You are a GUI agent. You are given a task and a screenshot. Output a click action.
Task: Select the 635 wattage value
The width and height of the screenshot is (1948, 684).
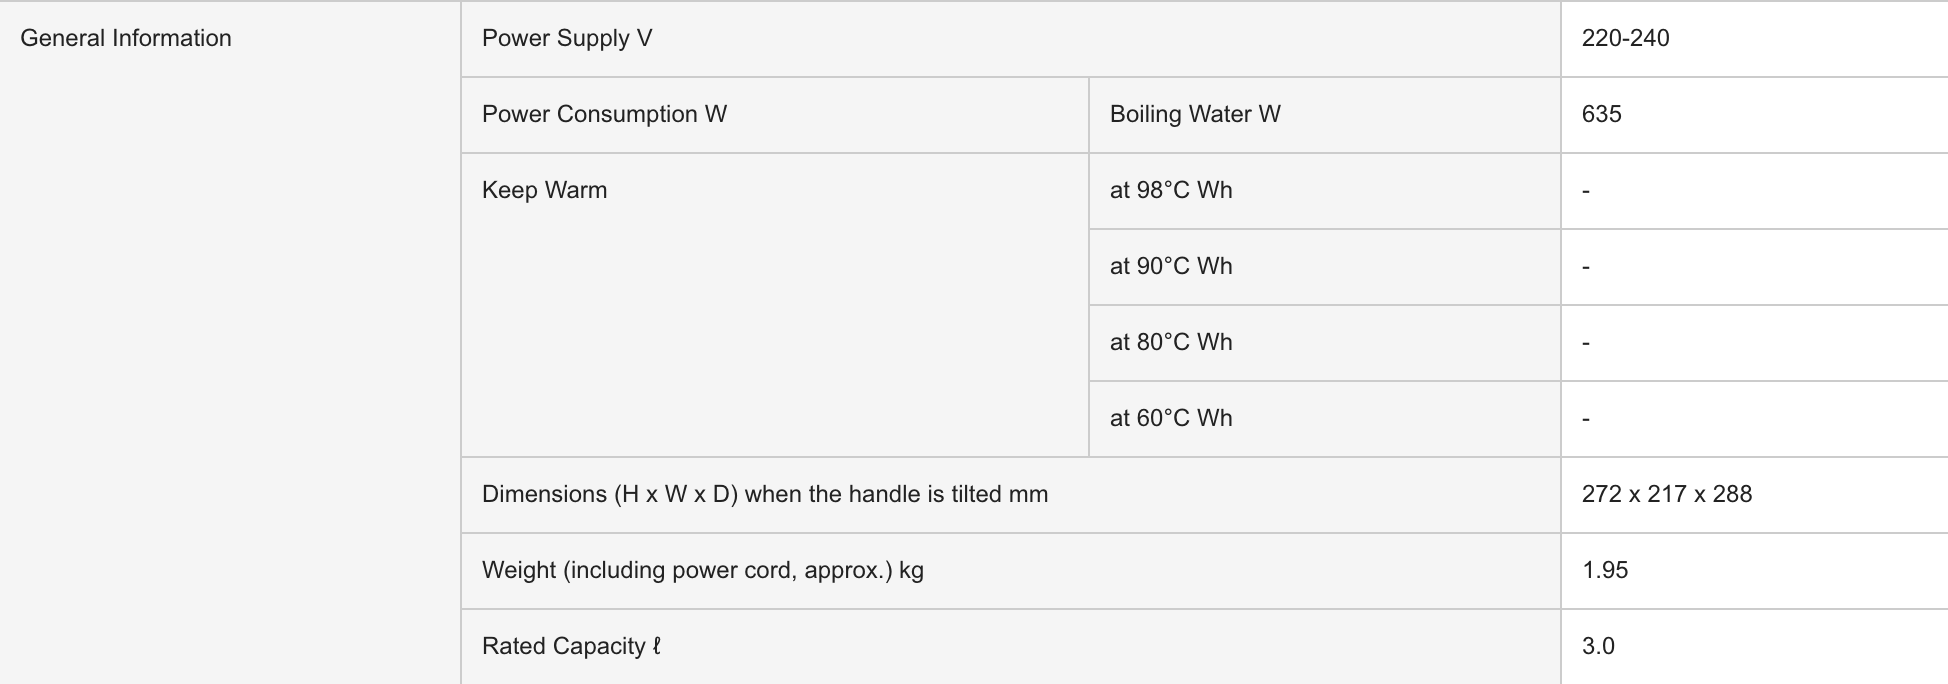pyautogui.click(x=1602, y=114)
